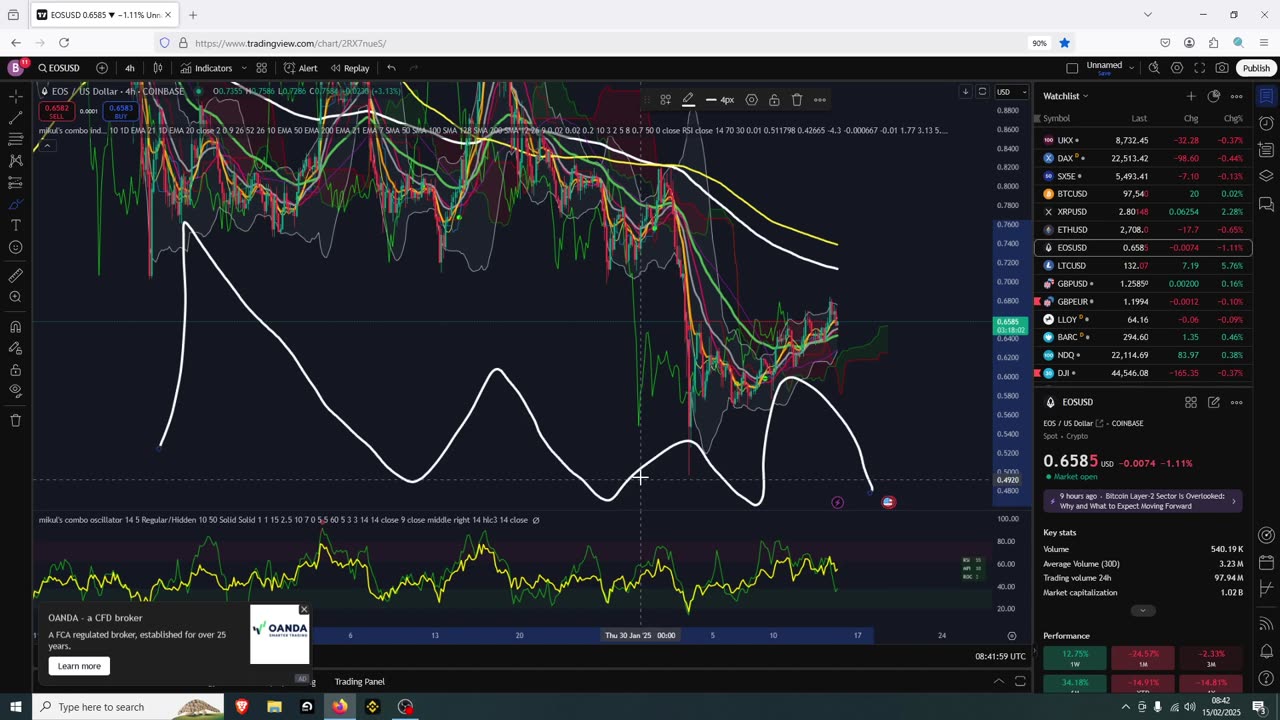Open the emoji icons tool
Image resolution: width=1280 pixels, height=720 pixels.
tap(15, 247)
